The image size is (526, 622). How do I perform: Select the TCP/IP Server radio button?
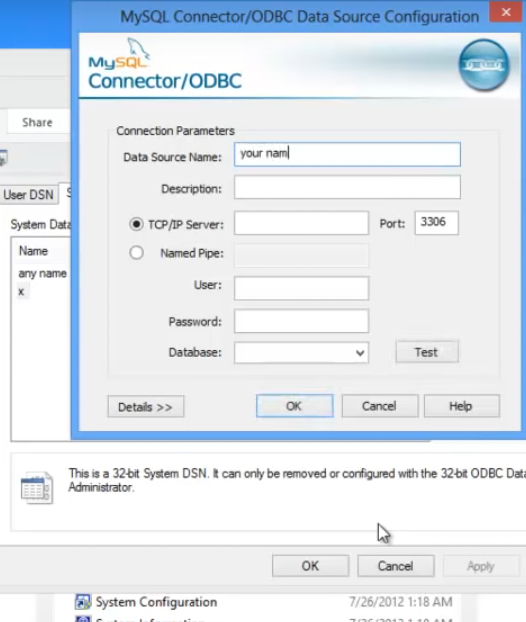136,224
